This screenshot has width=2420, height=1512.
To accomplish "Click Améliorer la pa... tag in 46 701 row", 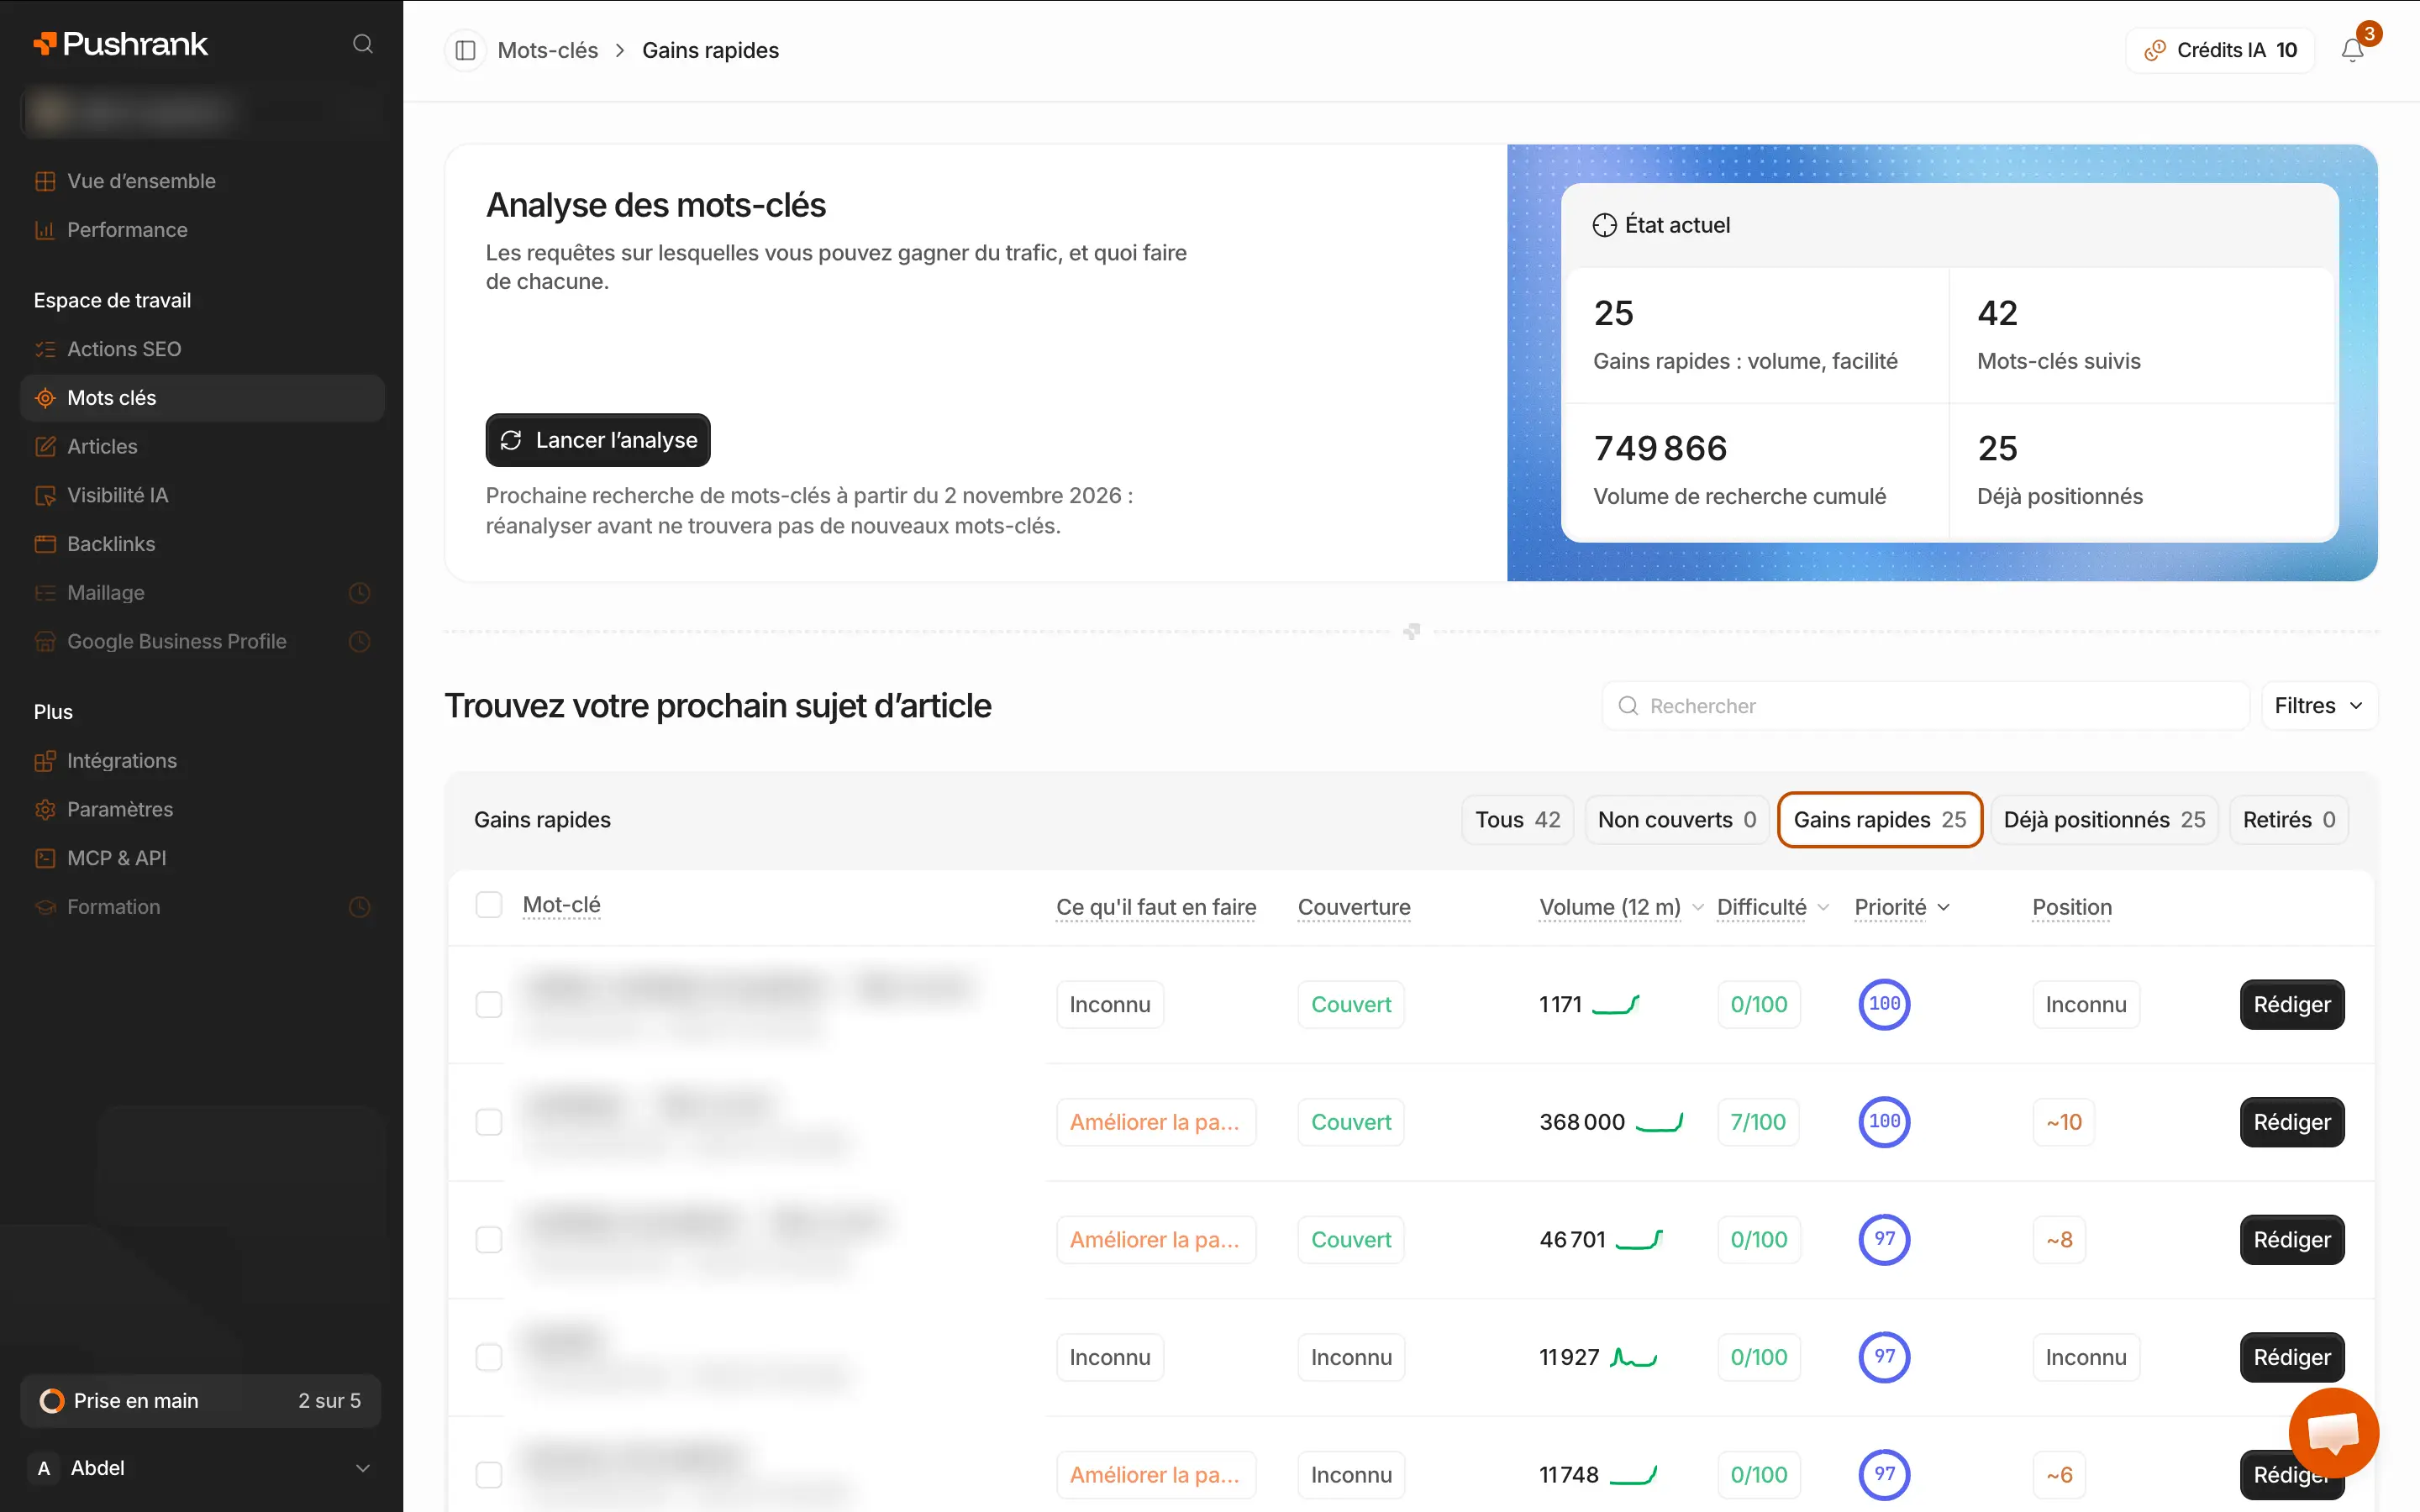I will (x=1155, y=1240).
